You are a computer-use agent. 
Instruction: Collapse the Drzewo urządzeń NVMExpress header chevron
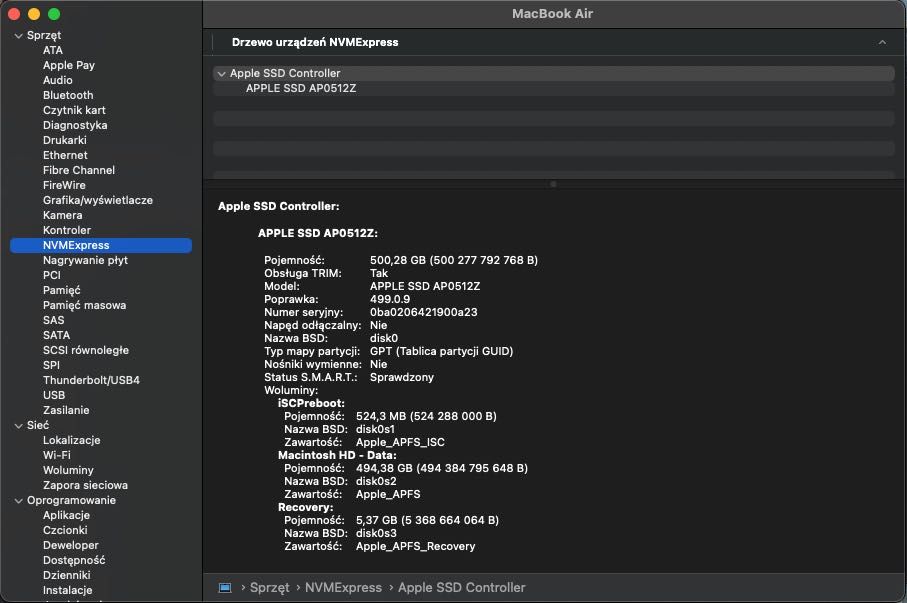point(882,42)
